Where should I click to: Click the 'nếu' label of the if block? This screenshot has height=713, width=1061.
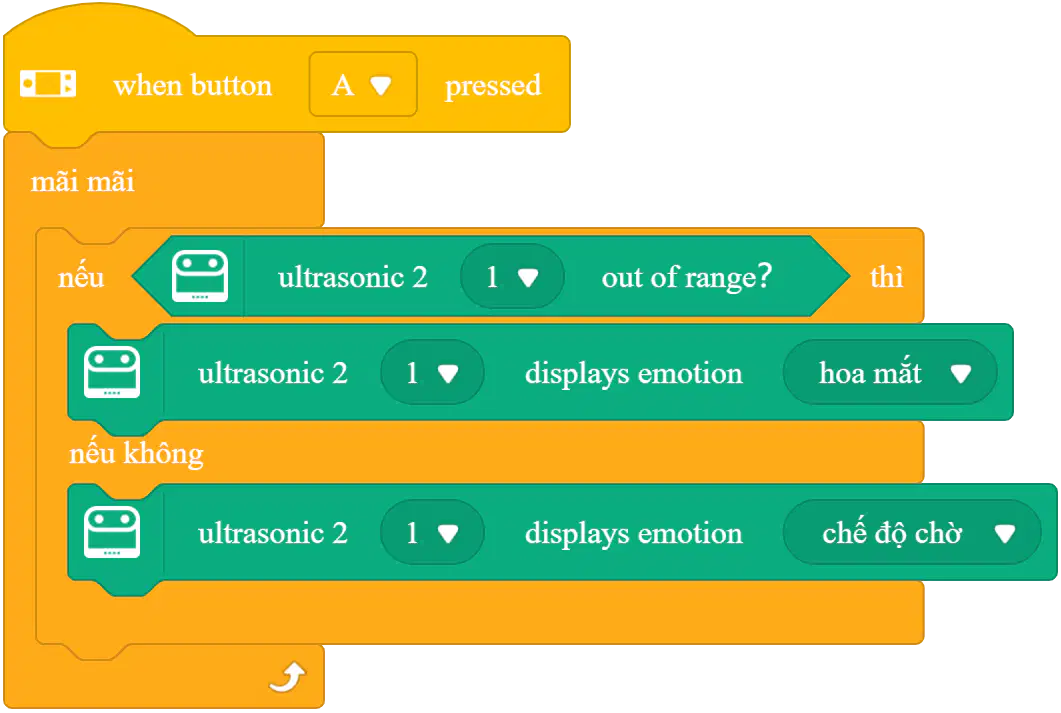(81, 277)
